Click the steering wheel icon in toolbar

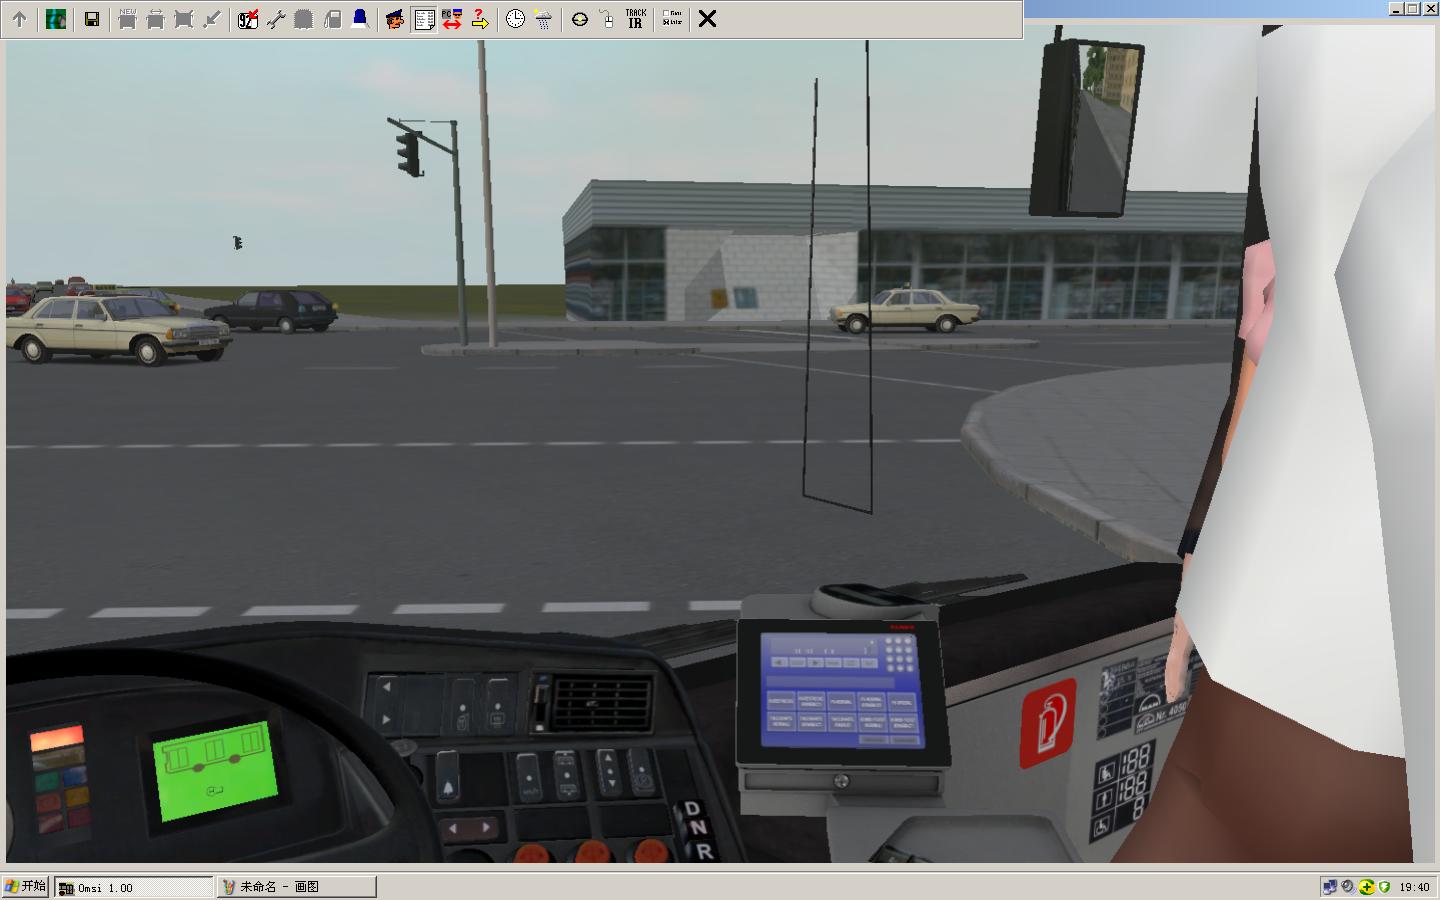click(x=579, y=19)
